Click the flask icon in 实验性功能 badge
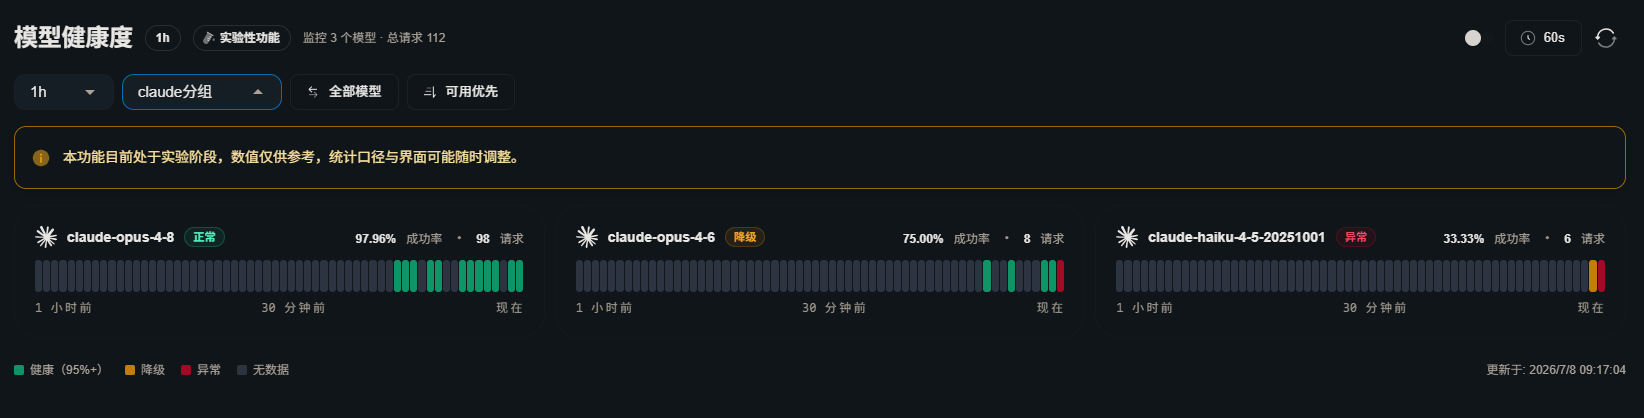This screenshot has width=1644, height=418. point(208,38)
